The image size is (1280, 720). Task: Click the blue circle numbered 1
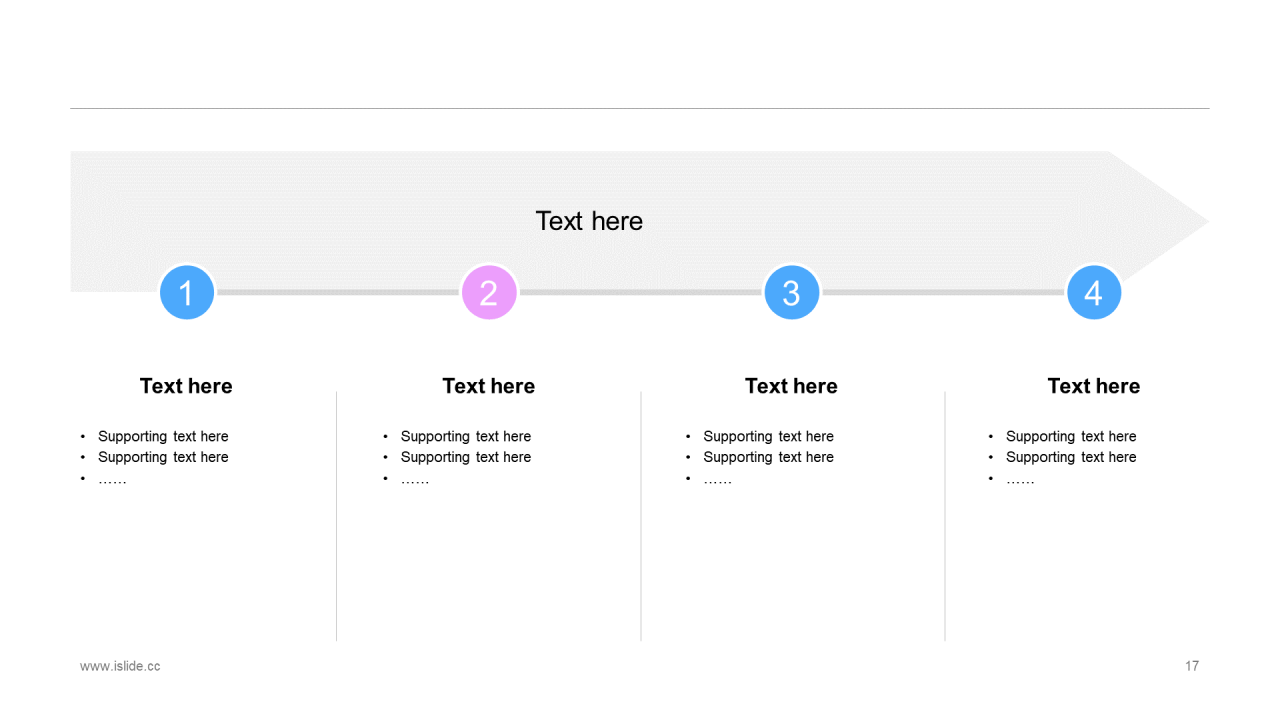click(187, 292)
